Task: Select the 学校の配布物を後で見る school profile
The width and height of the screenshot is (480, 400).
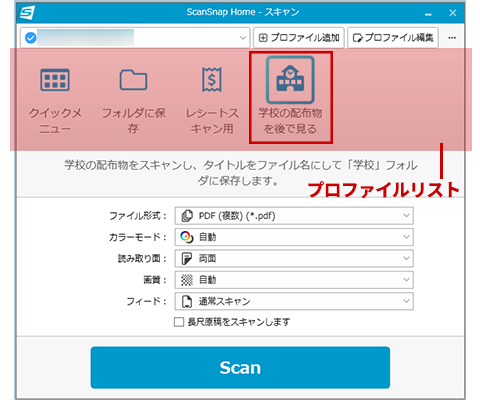Action: [290, 80]
